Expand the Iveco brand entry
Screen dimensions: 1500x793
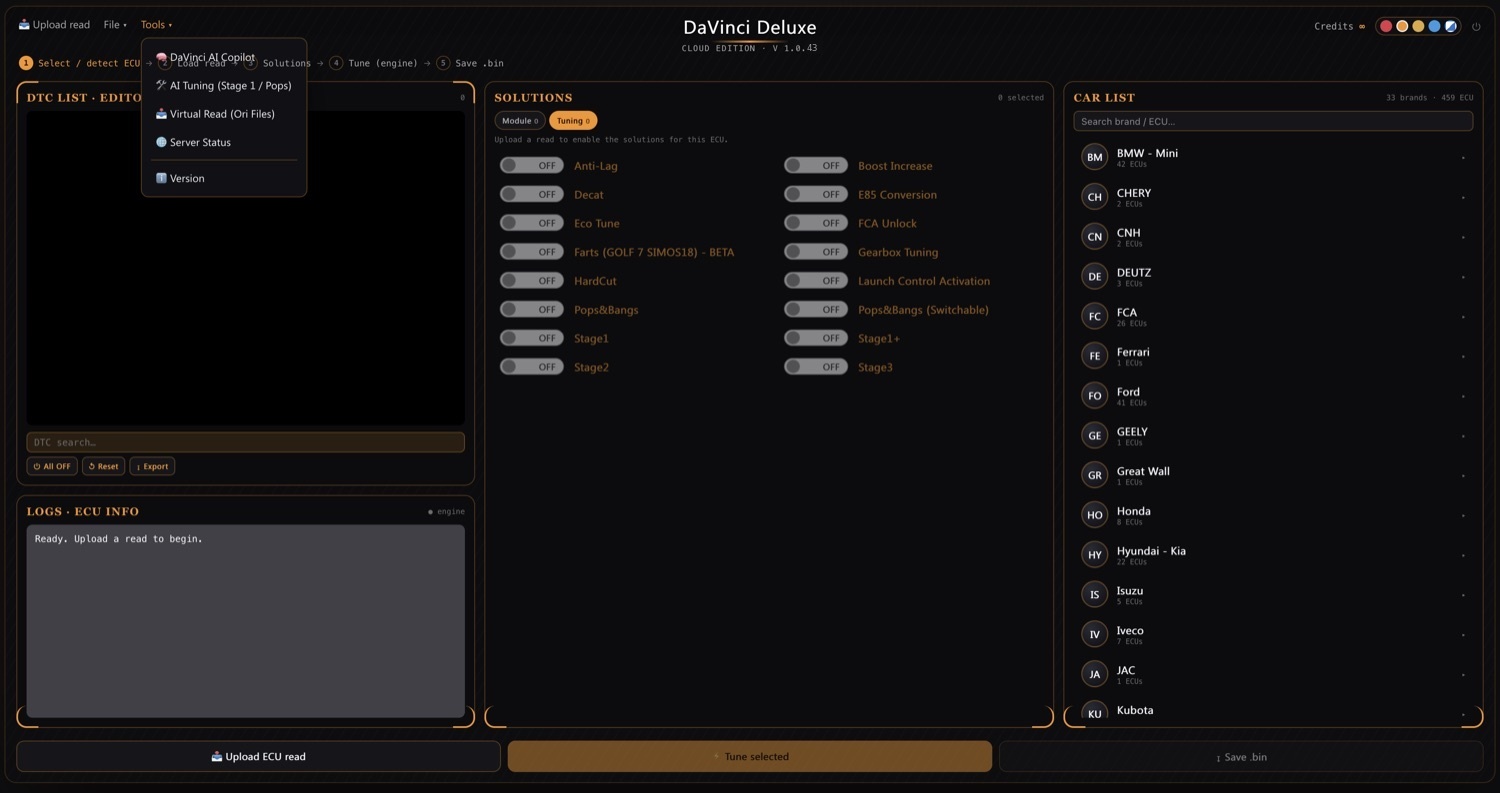pos(1273,634)
